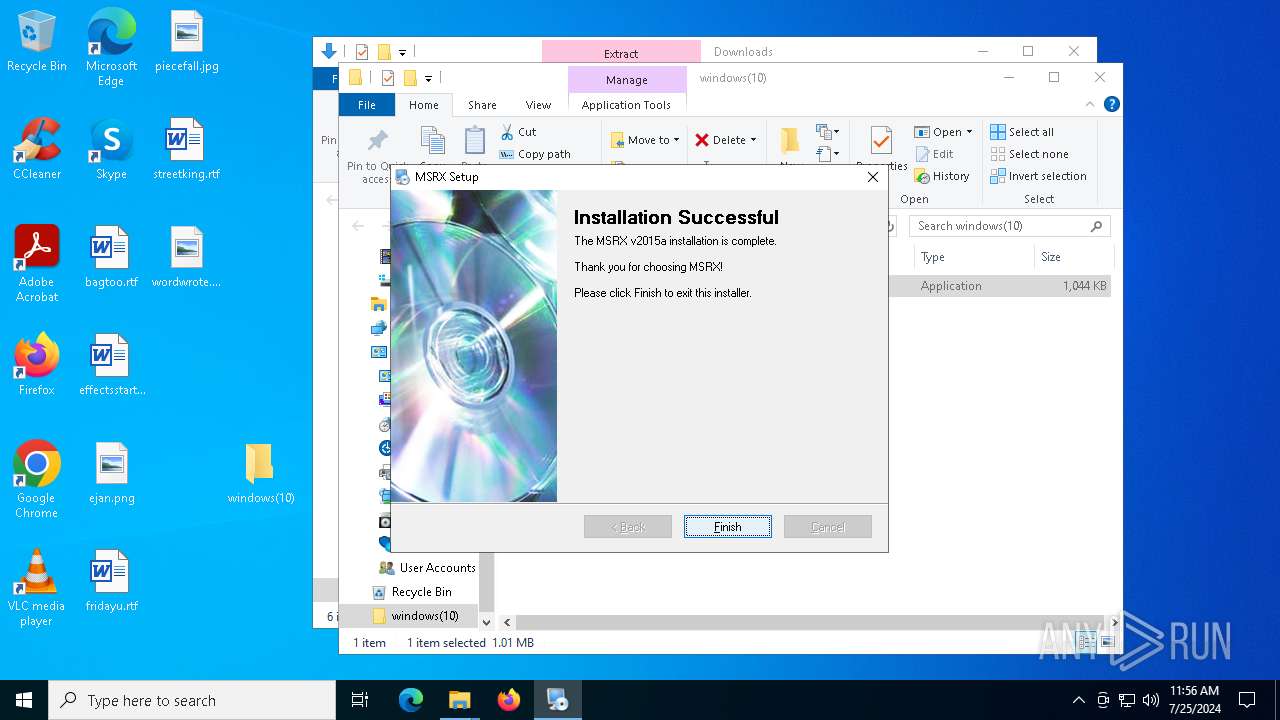The height and width of the screenshot is (720, 1280).
Task: Show hidden system tray icons
Action: [x=1078, y=700]
